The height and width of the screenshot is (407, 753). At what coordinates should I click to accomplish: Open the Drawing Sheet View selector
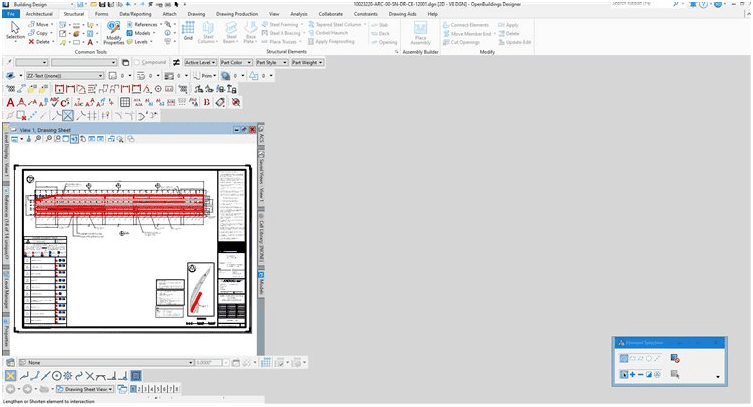click(x=84, y=389)
